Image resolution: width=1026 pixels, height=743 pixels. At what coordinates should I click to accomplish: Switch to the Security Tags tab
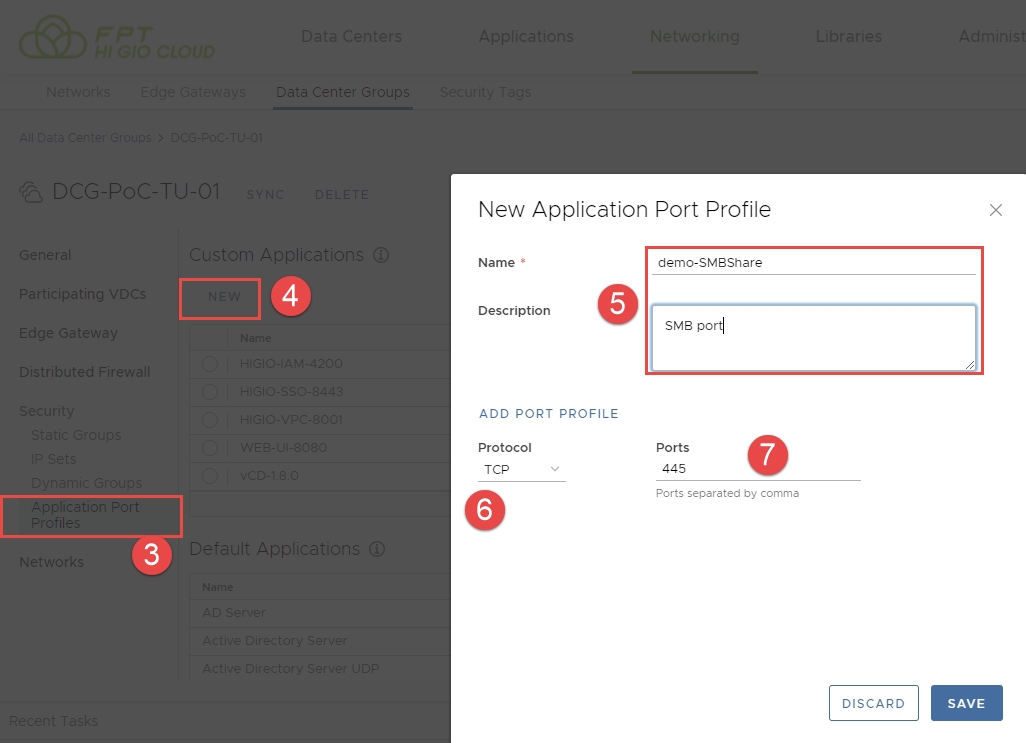(485, 92)
